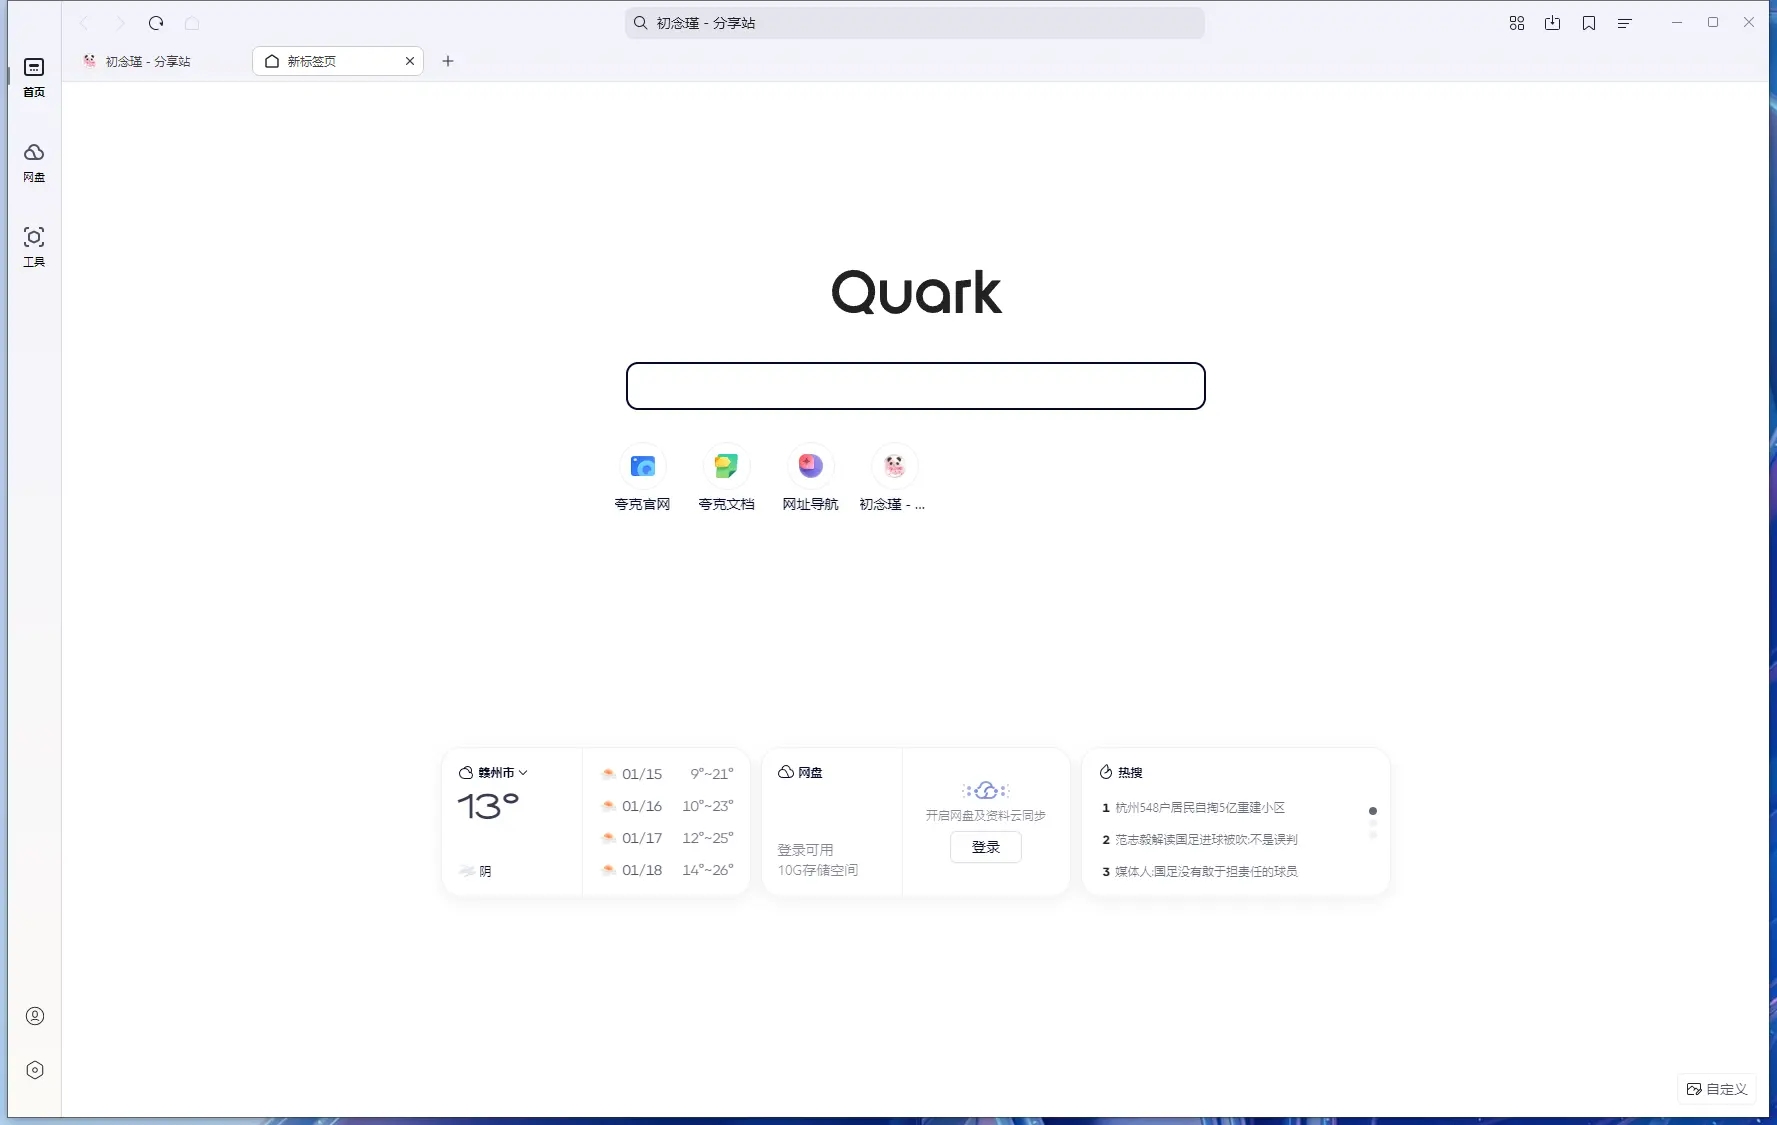Click the 01/18 forecast row
1777x1125 pixels.
pyautogui.click(x=667, y=870)
